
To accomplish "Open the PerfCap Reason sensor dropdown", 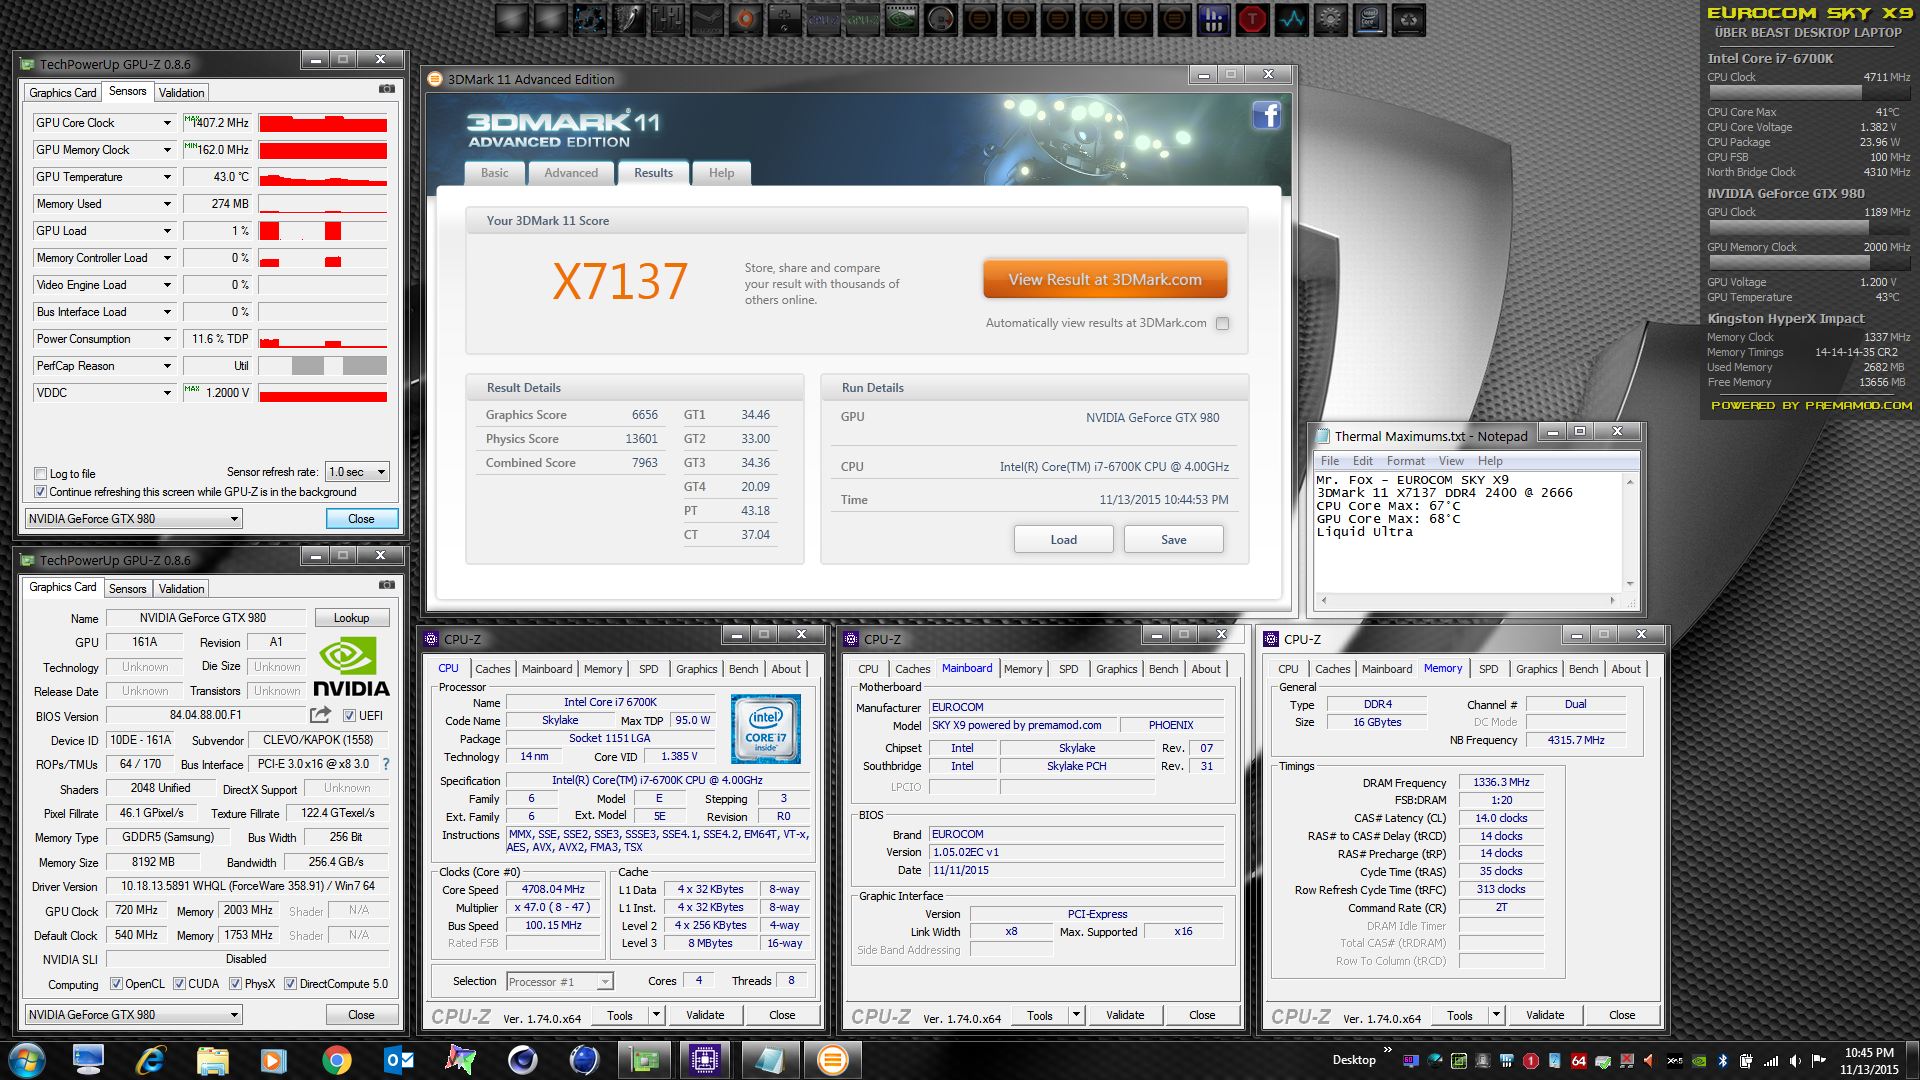I will [167, 366].
